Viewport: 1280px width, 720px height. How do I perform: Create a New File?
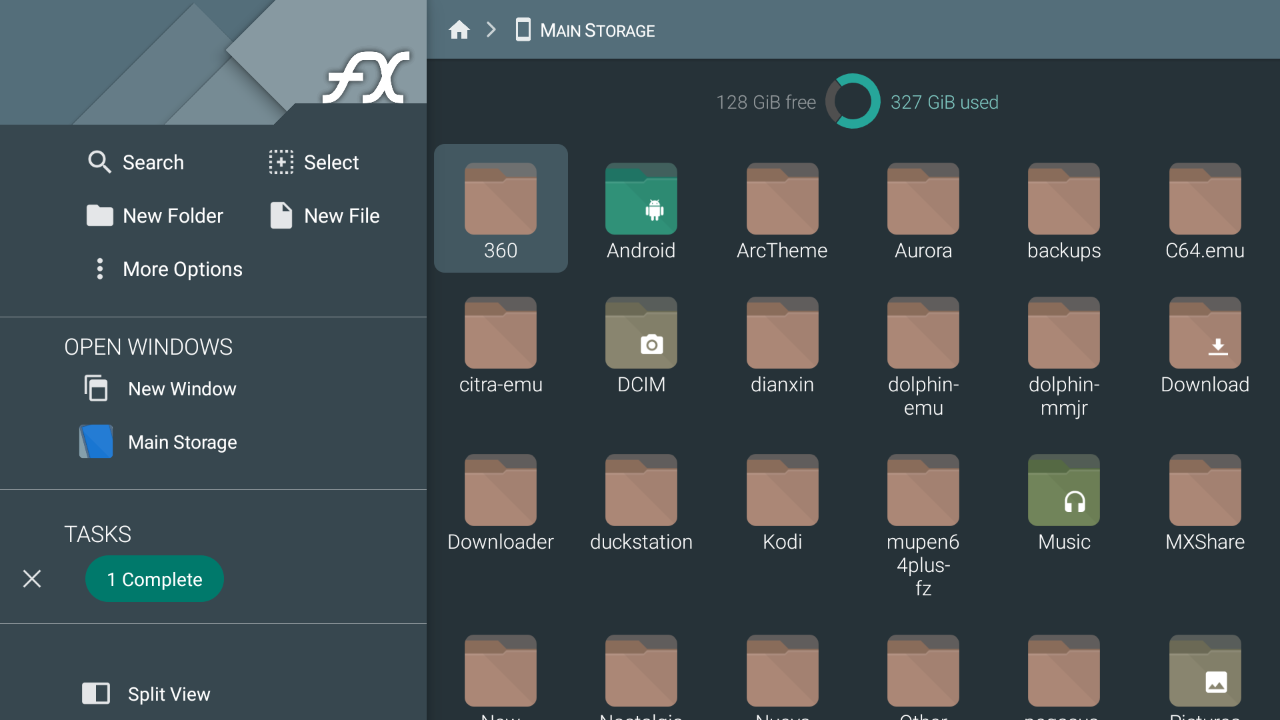[x=324, y=216]
